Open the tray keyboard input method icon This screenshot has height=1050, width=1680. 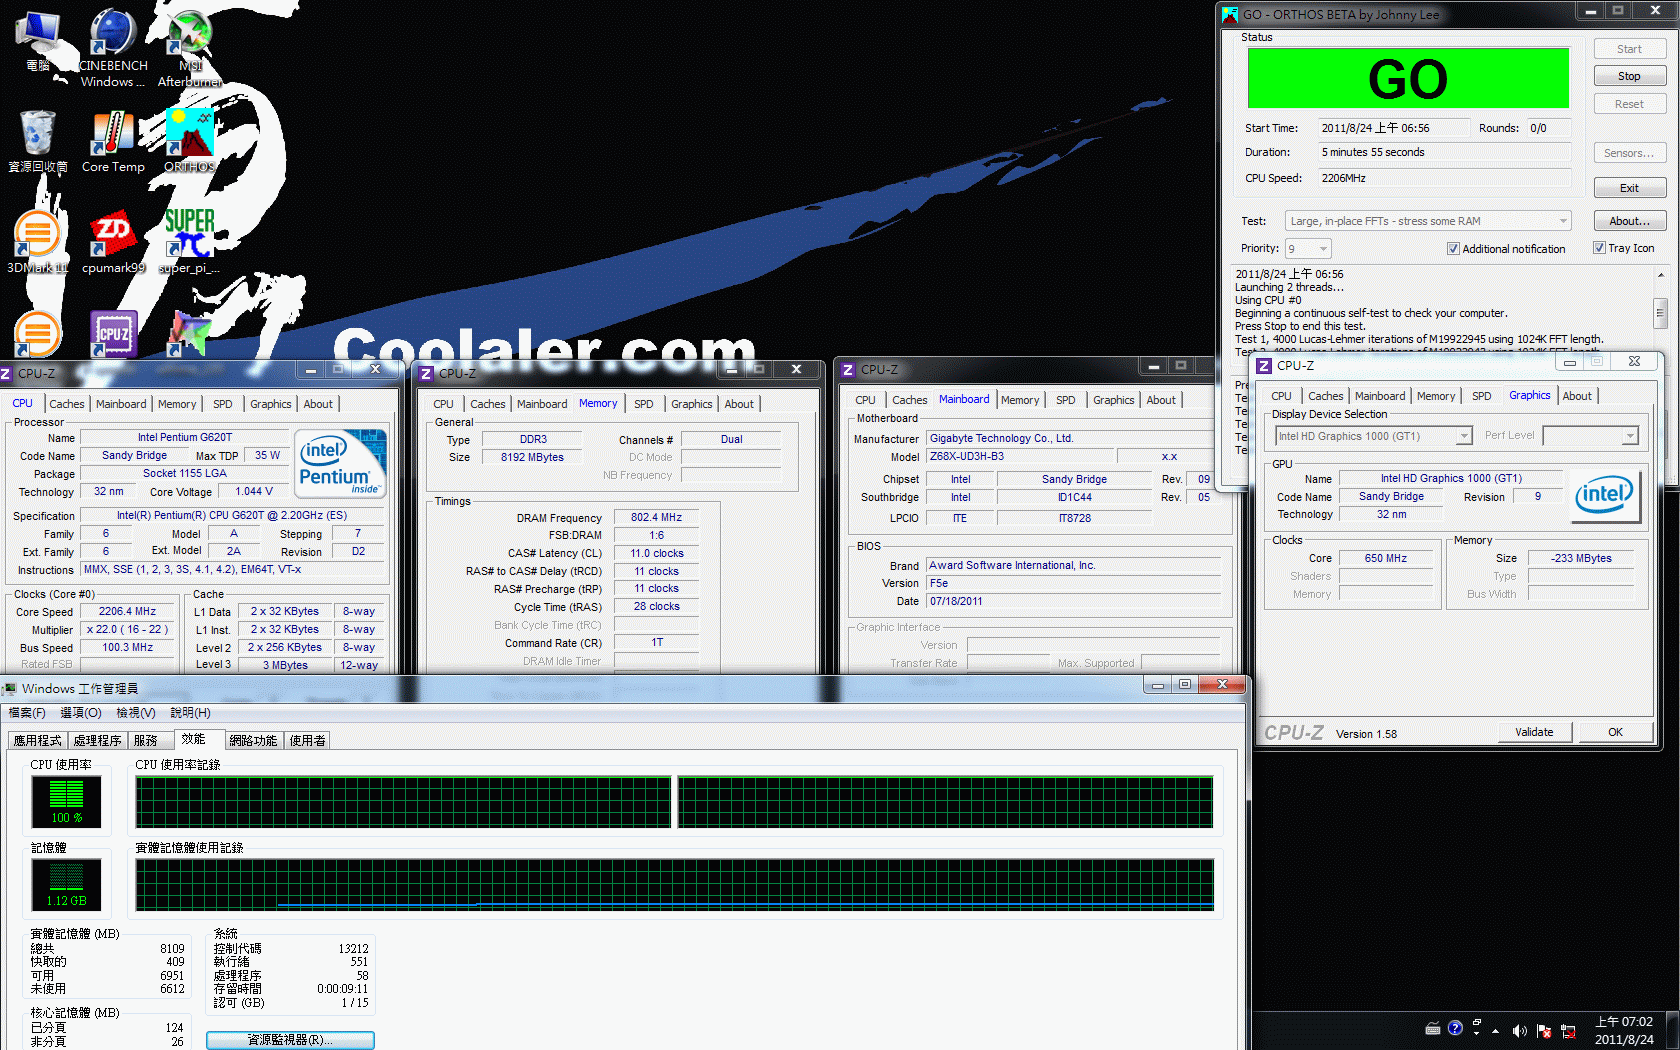tap(1432, 1028)
